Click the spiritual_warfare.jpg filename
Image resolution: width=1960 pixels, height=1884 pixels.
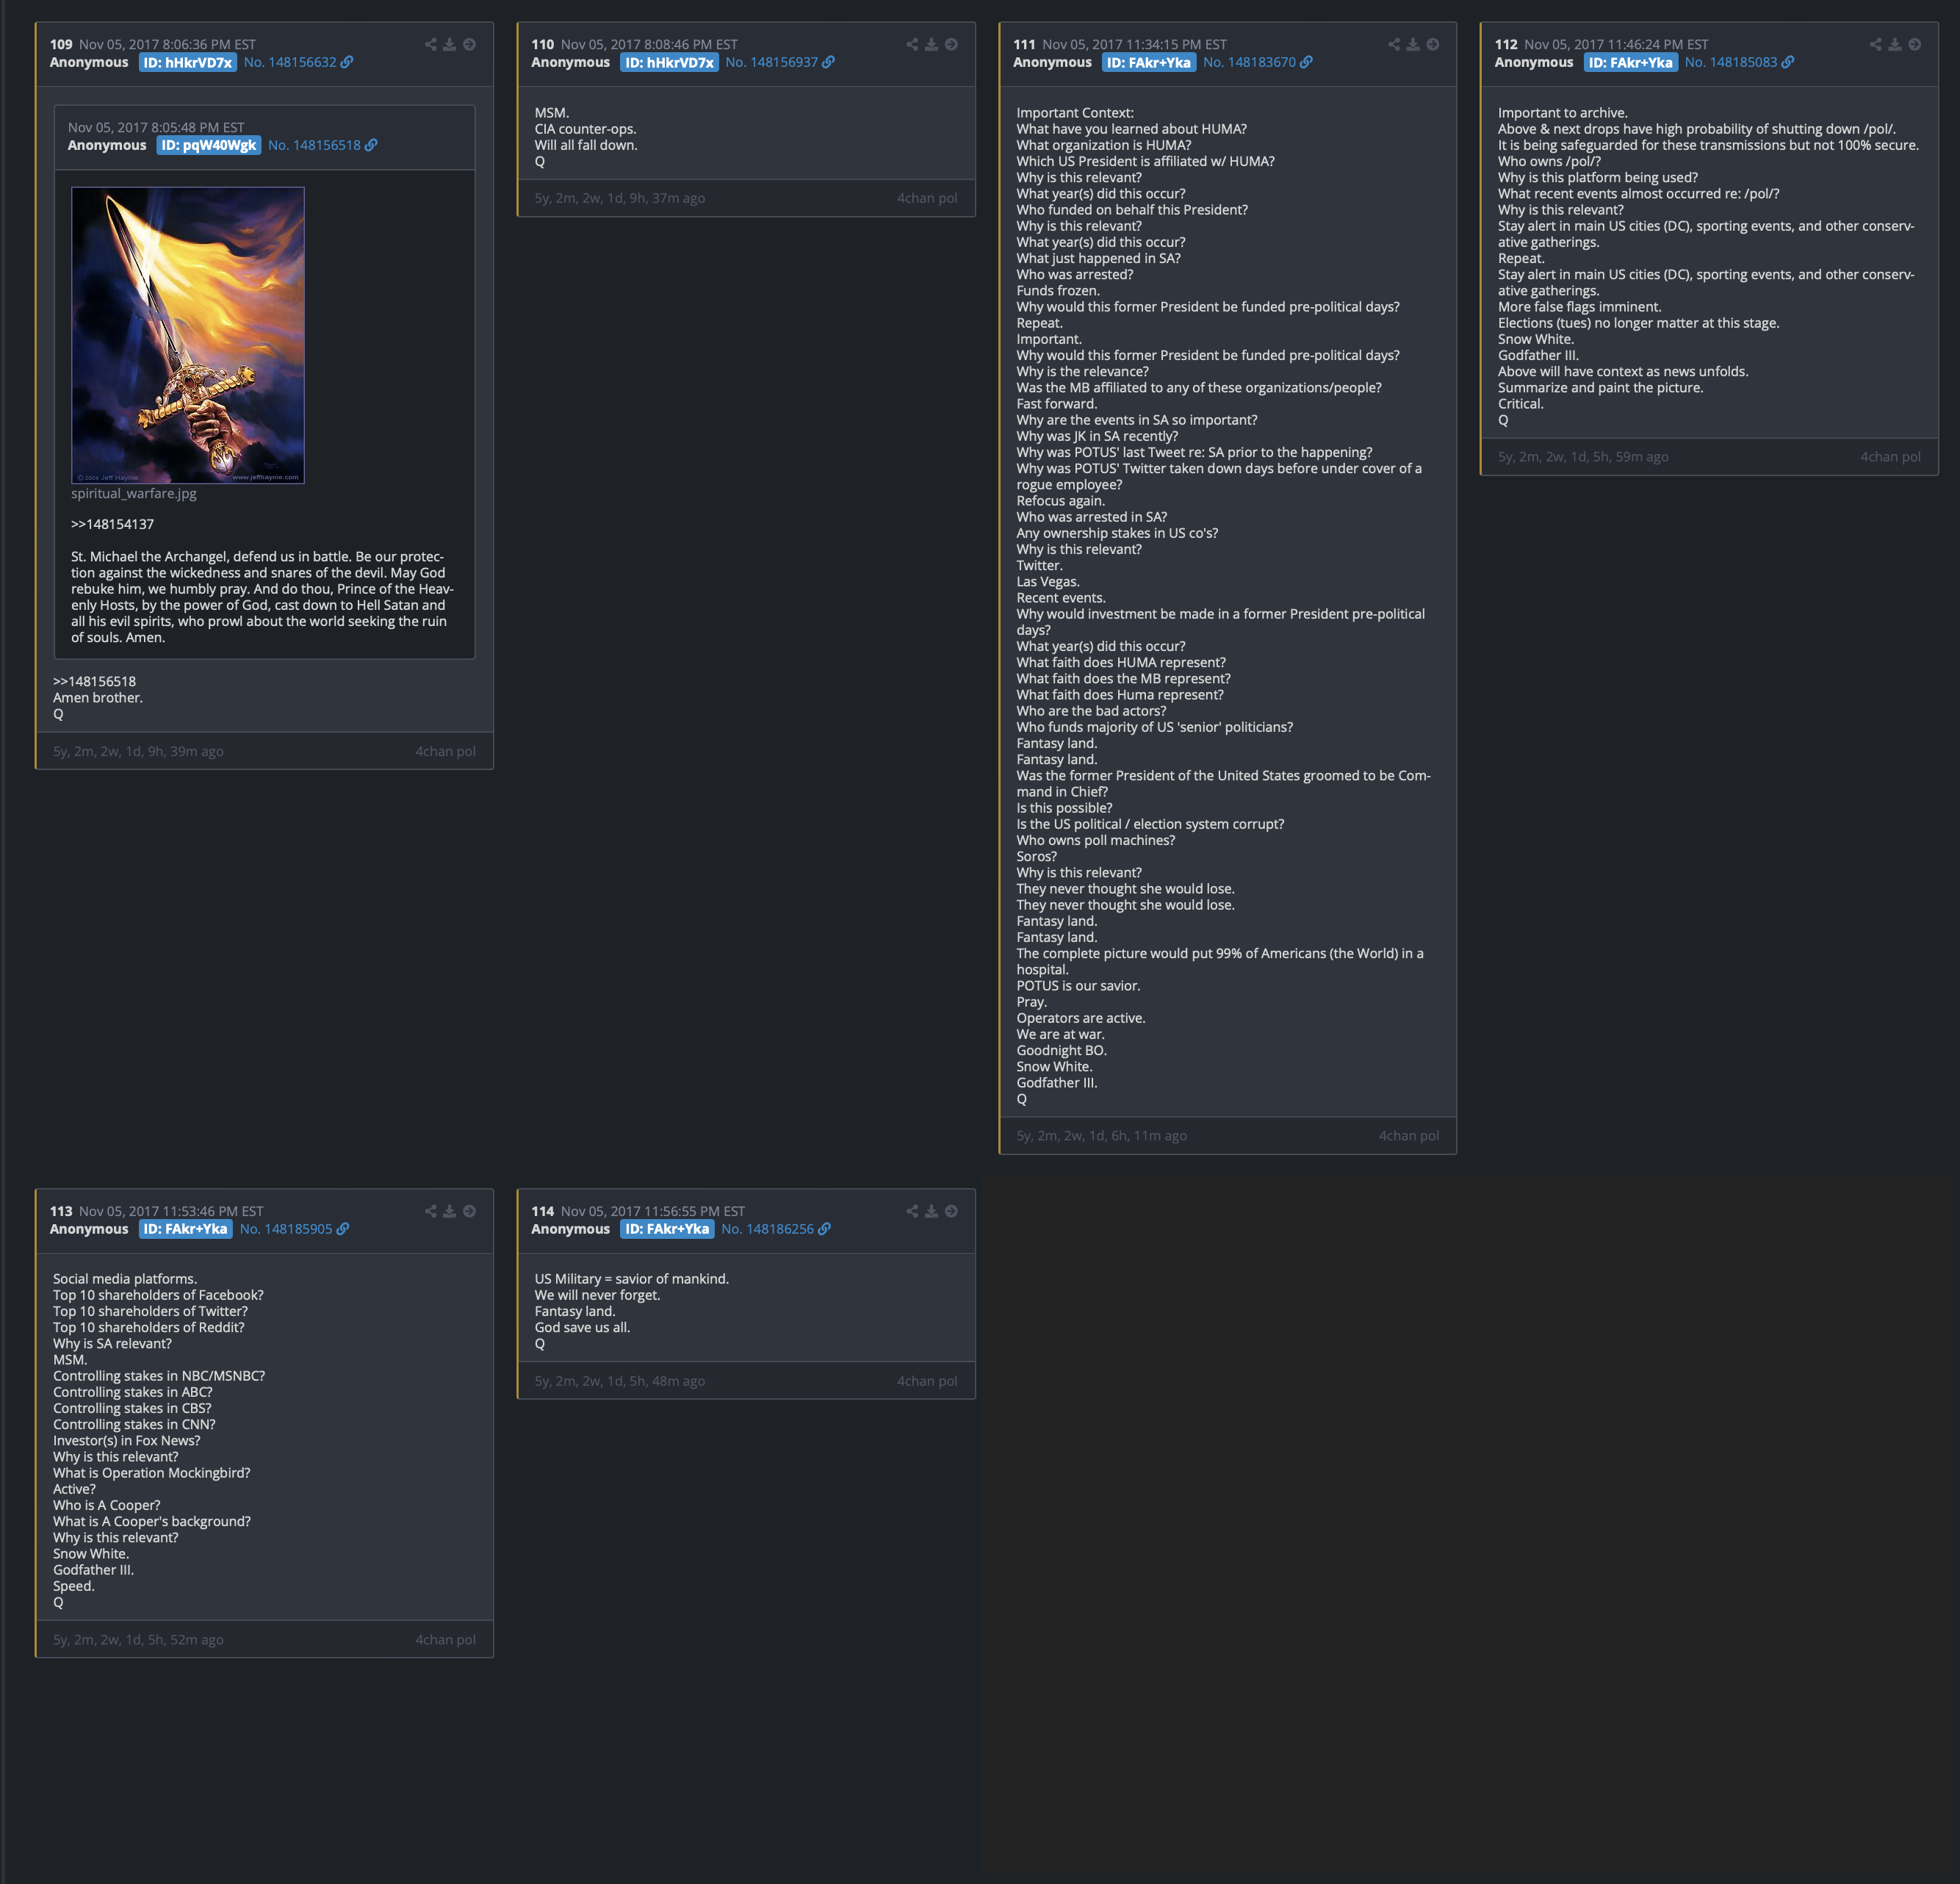coord(134,493)
